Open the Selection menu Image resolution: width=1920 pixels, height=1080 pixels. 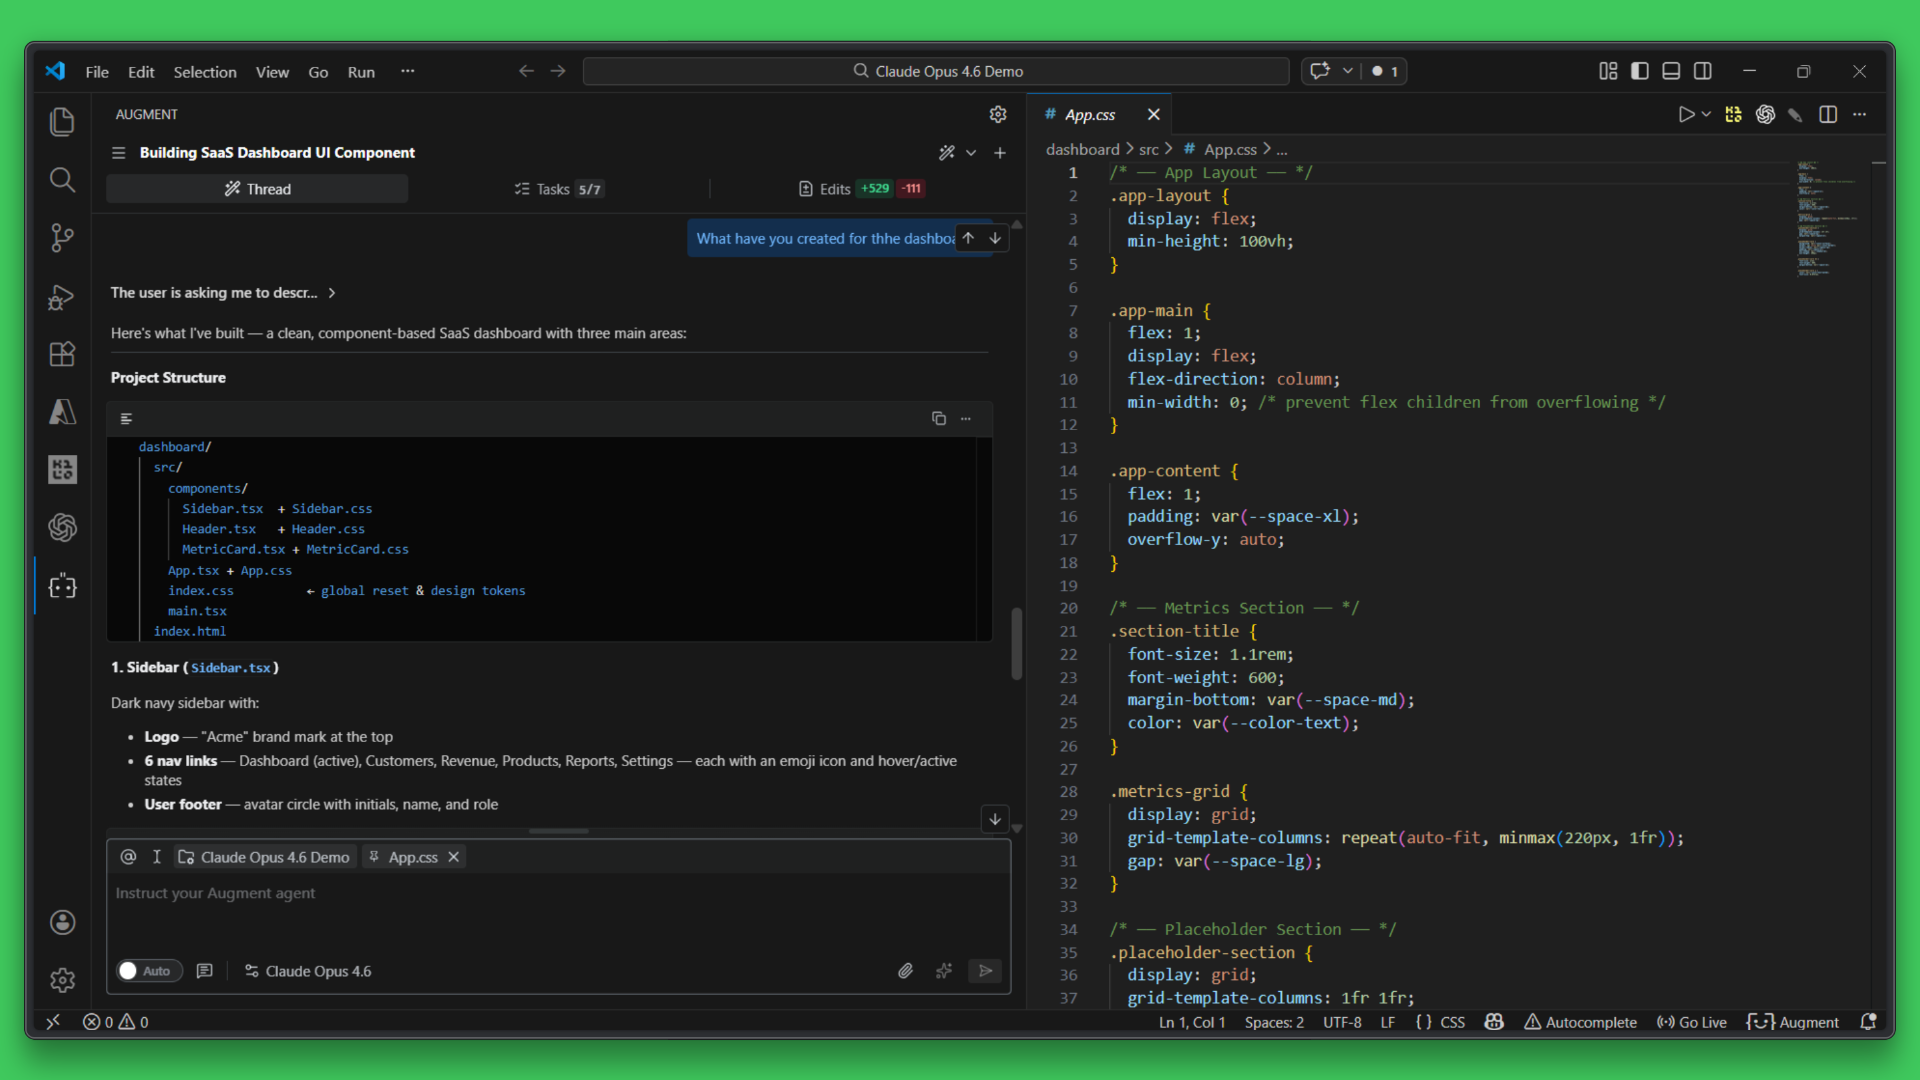(205, 72)
